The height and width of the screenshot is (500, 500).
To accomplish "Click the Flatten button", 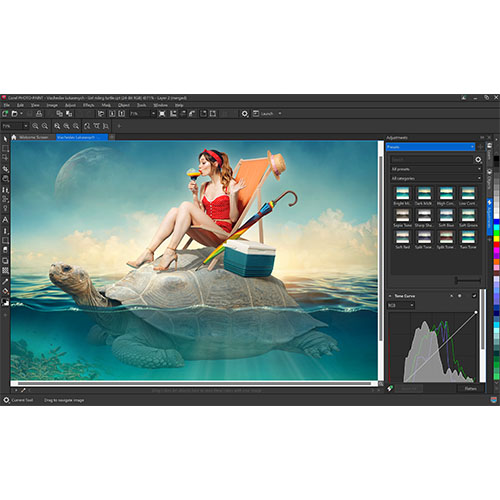I will pos(470,389).
